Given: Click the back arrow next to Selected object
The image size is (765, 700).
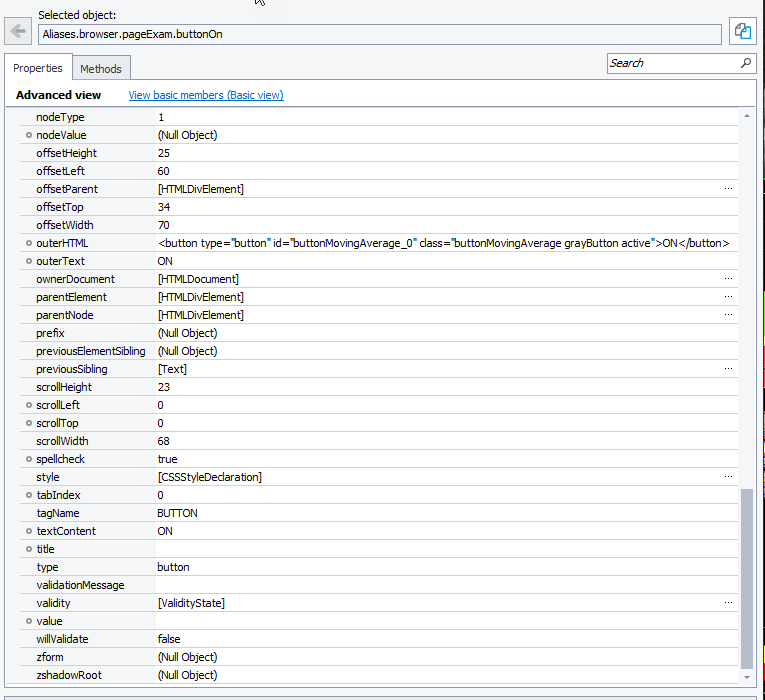Looking at the screenshot, I should click(19, 31).
